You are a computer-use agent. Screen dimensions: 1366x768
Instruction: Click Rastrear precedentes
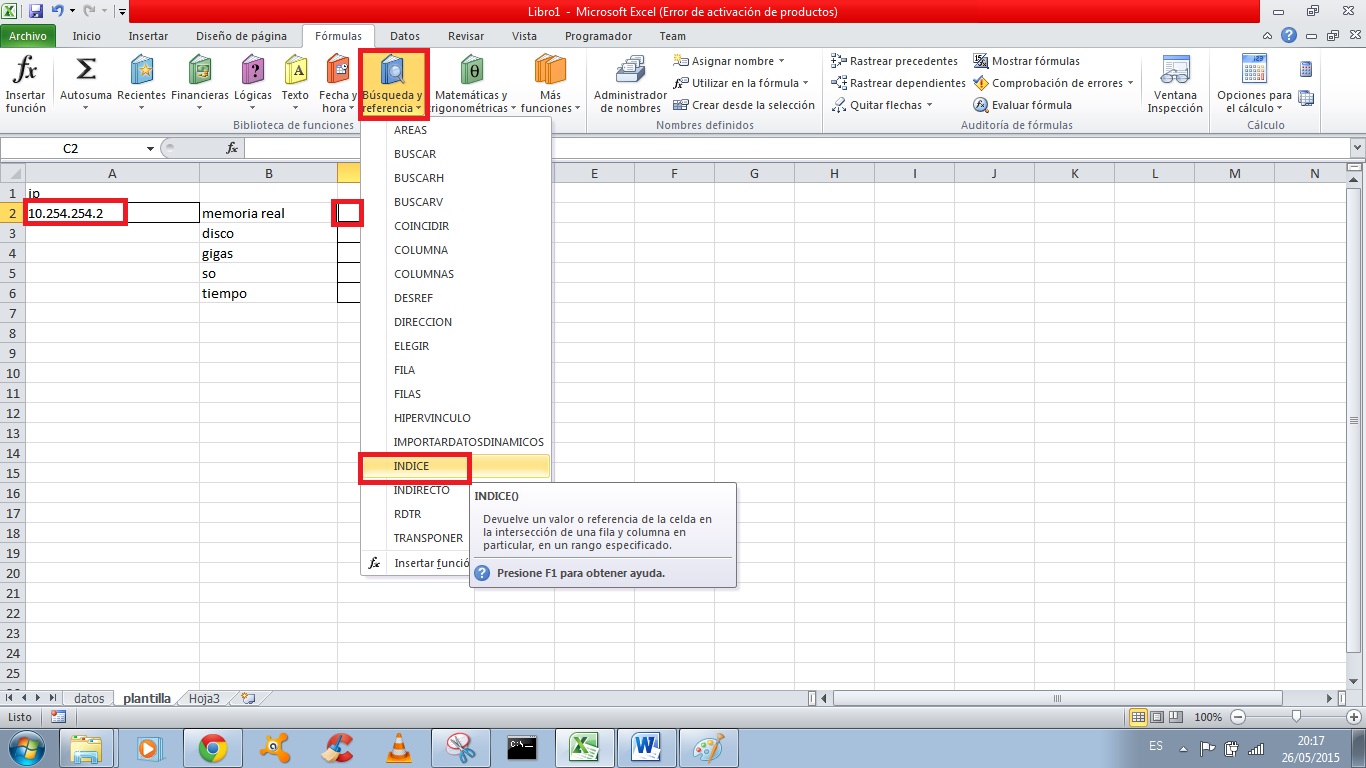tap(893, 60)
